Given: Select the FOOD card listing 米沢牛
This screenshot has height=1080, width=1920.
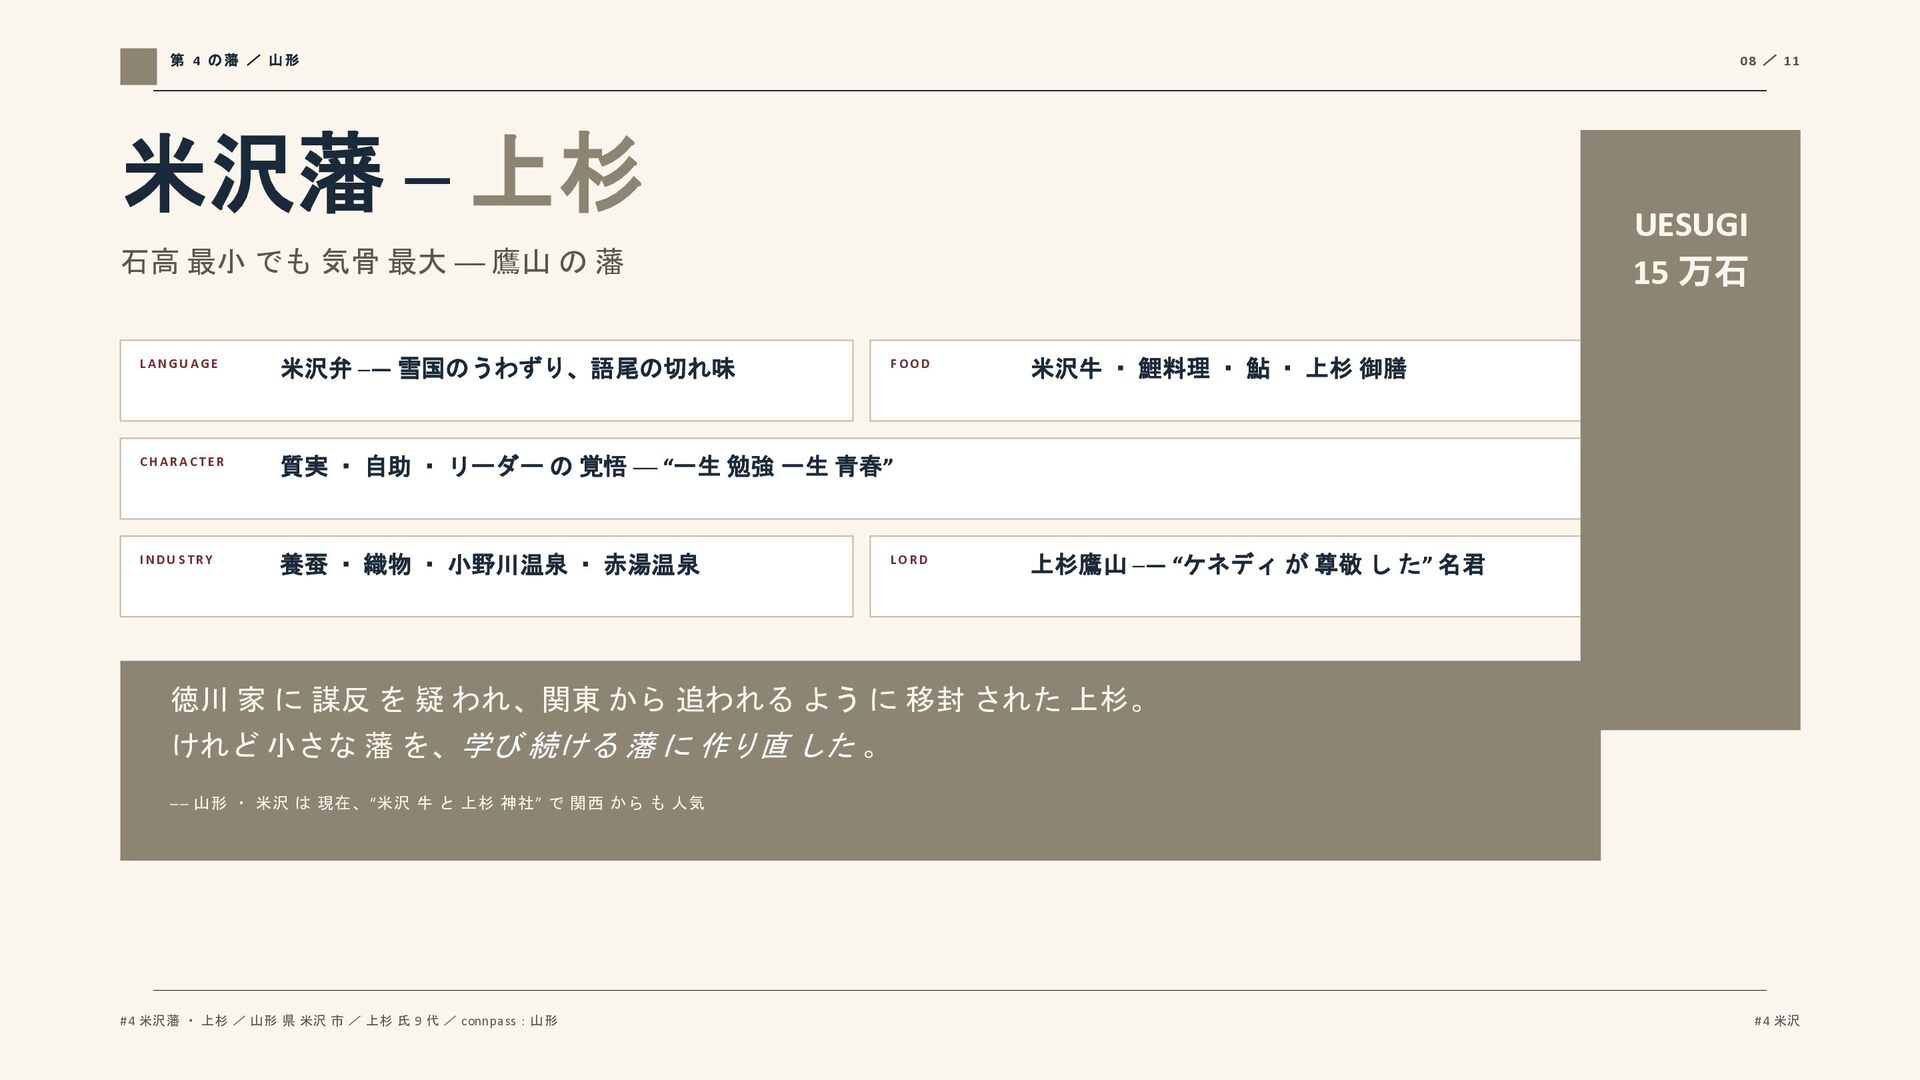Looking at the screenshot, I should (x=1225, y=380).
